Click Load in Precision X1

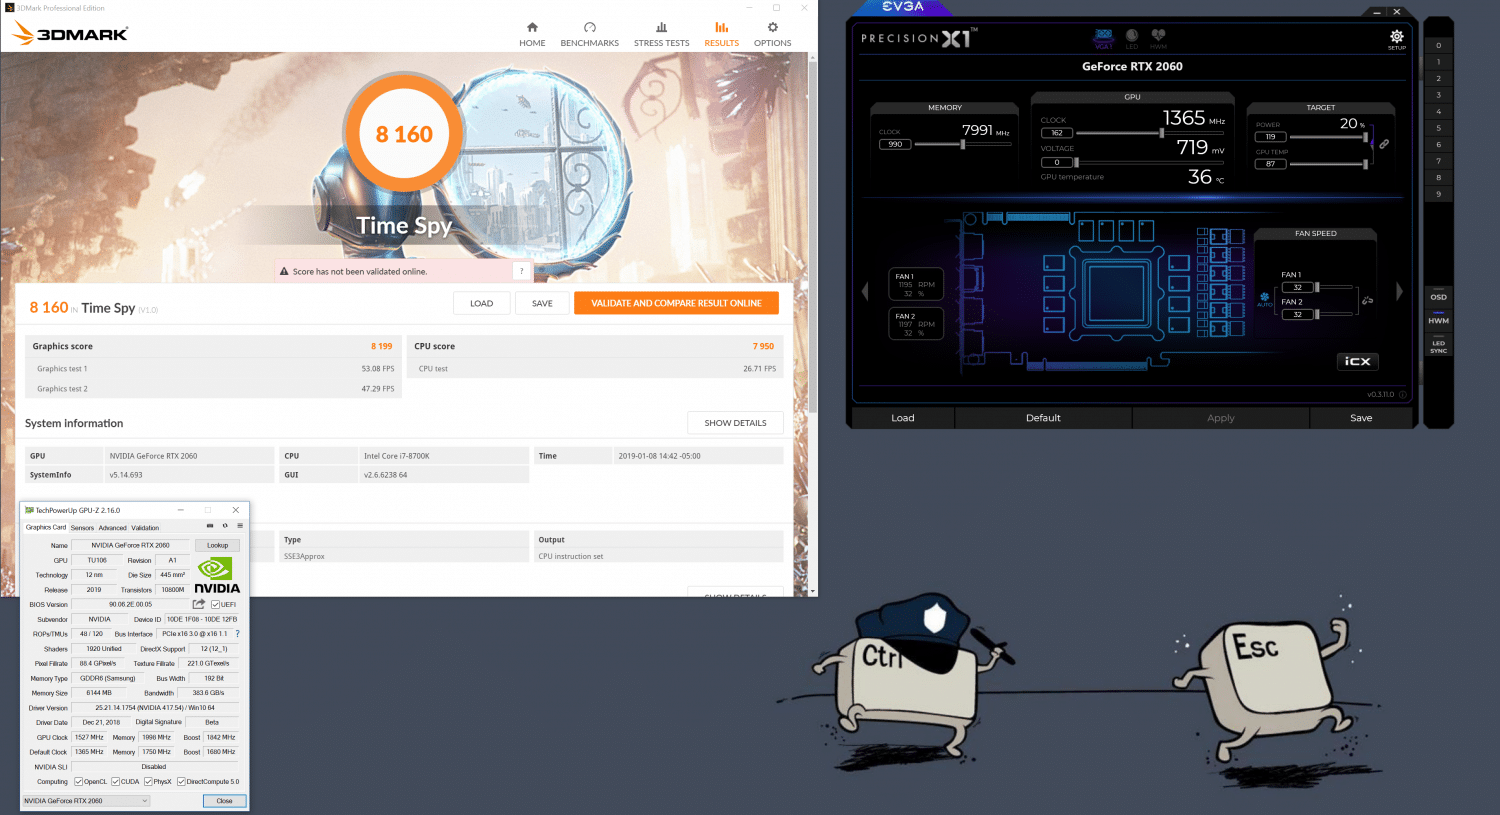[x=902, y=418]
